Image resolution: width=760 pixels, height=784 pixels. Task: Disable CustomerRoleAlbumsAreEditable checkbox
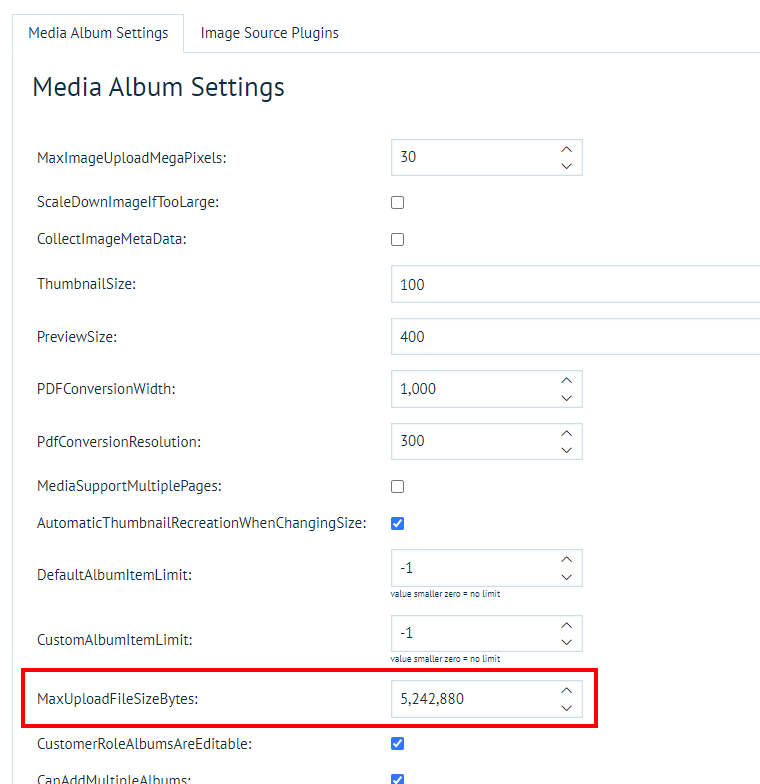pos(397,744)
